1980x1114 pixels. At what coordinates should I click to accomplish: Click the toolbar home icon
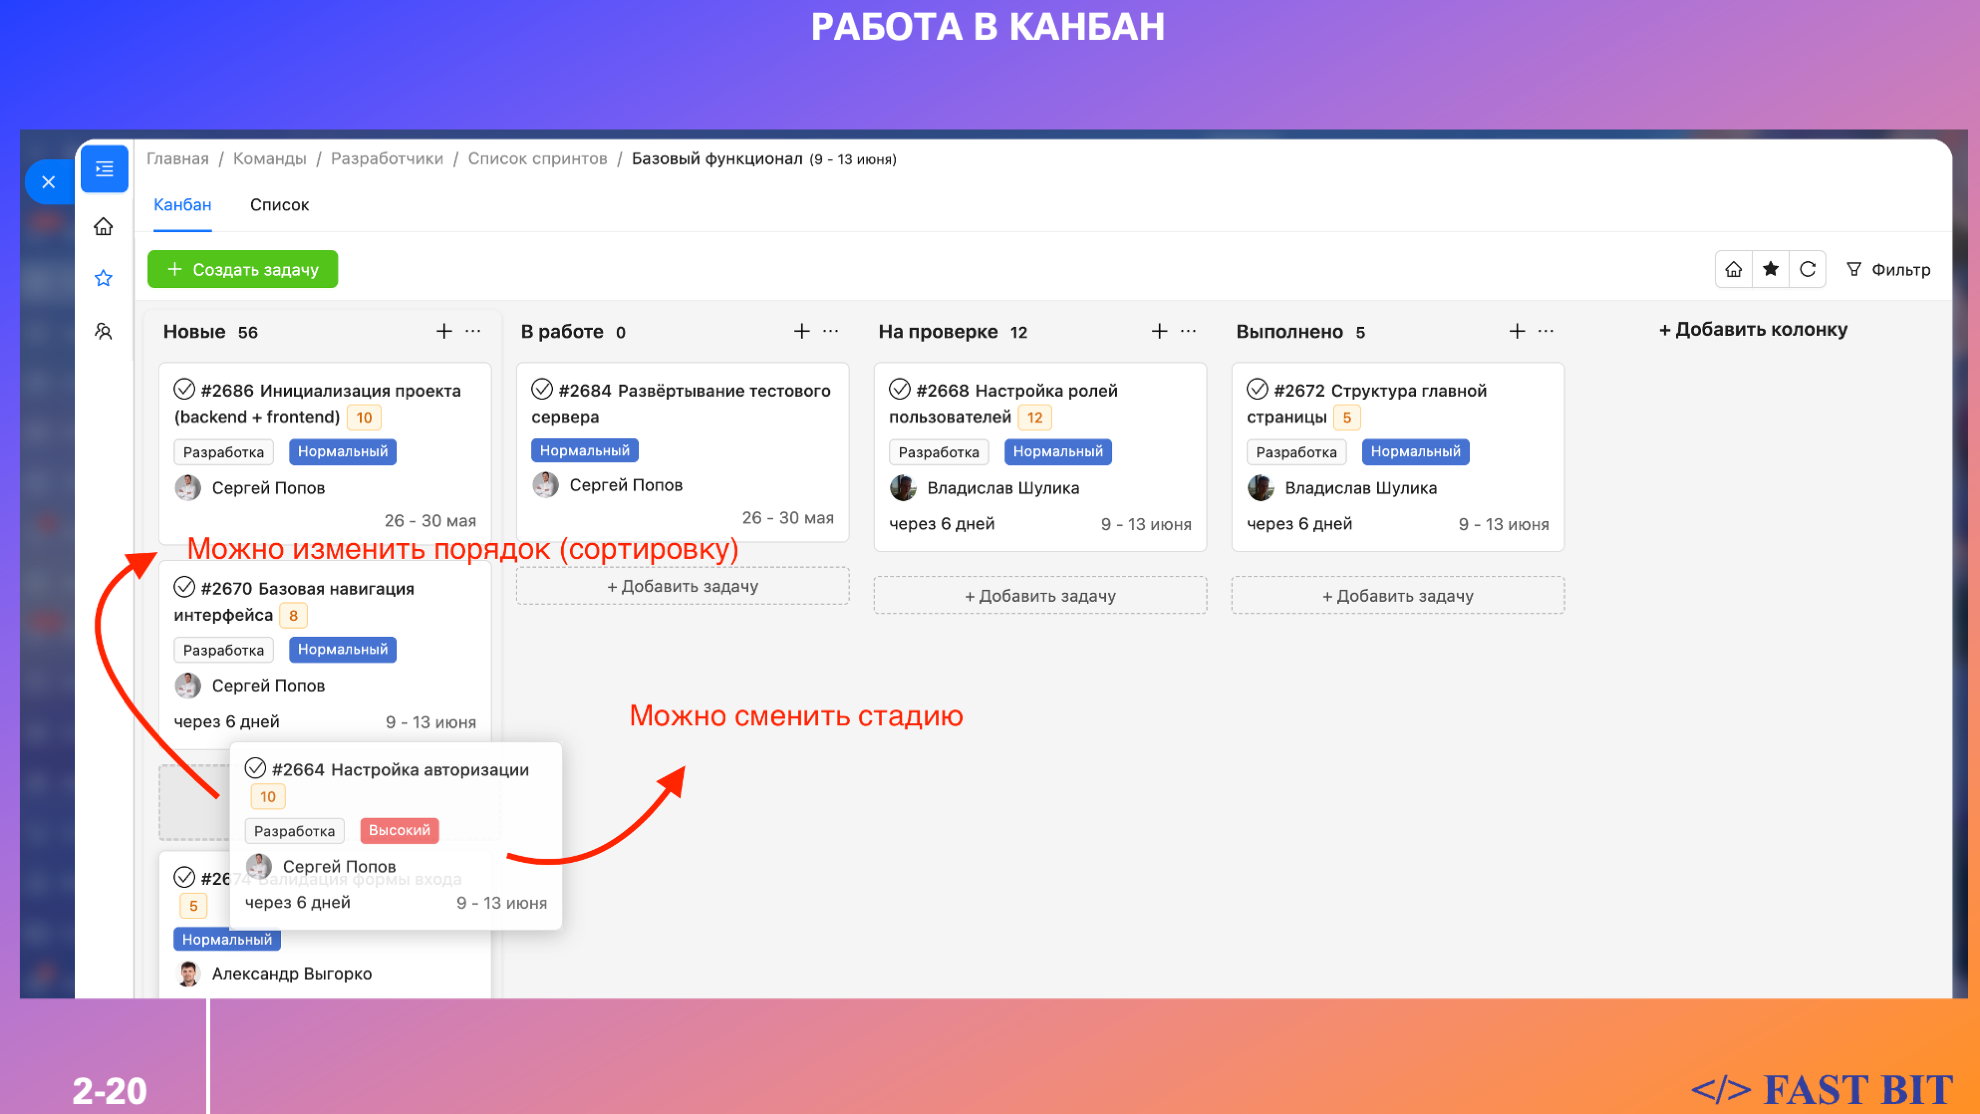1734,269
